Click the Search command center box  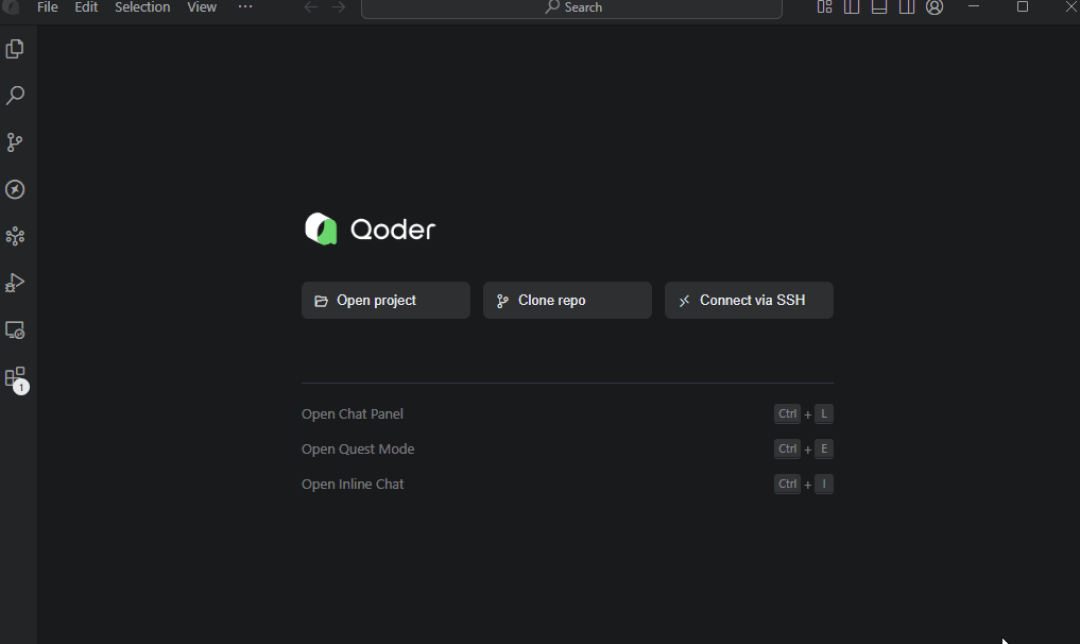pos(572,8)
